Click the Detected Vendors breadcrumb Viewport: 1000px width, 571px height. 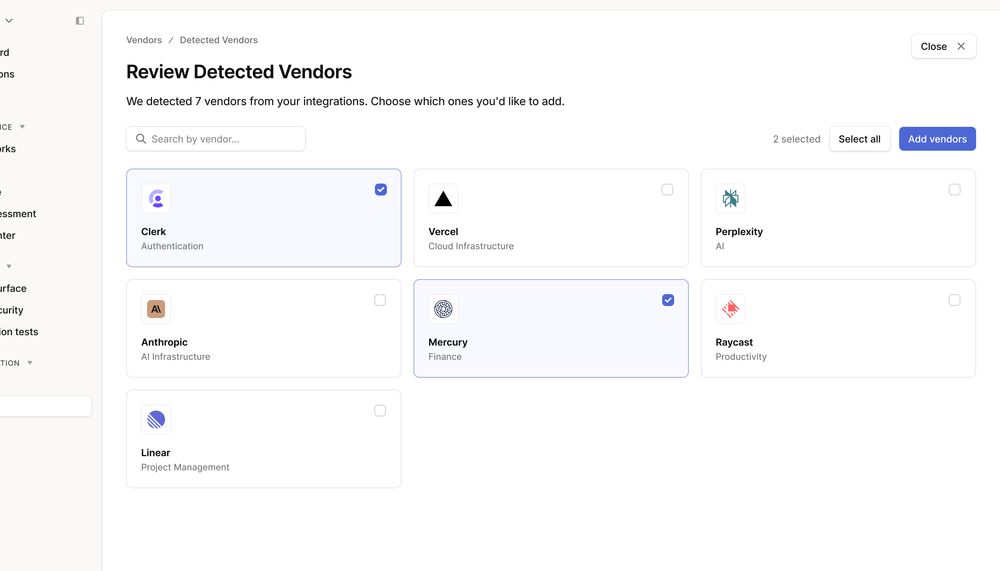click(219, 40)
